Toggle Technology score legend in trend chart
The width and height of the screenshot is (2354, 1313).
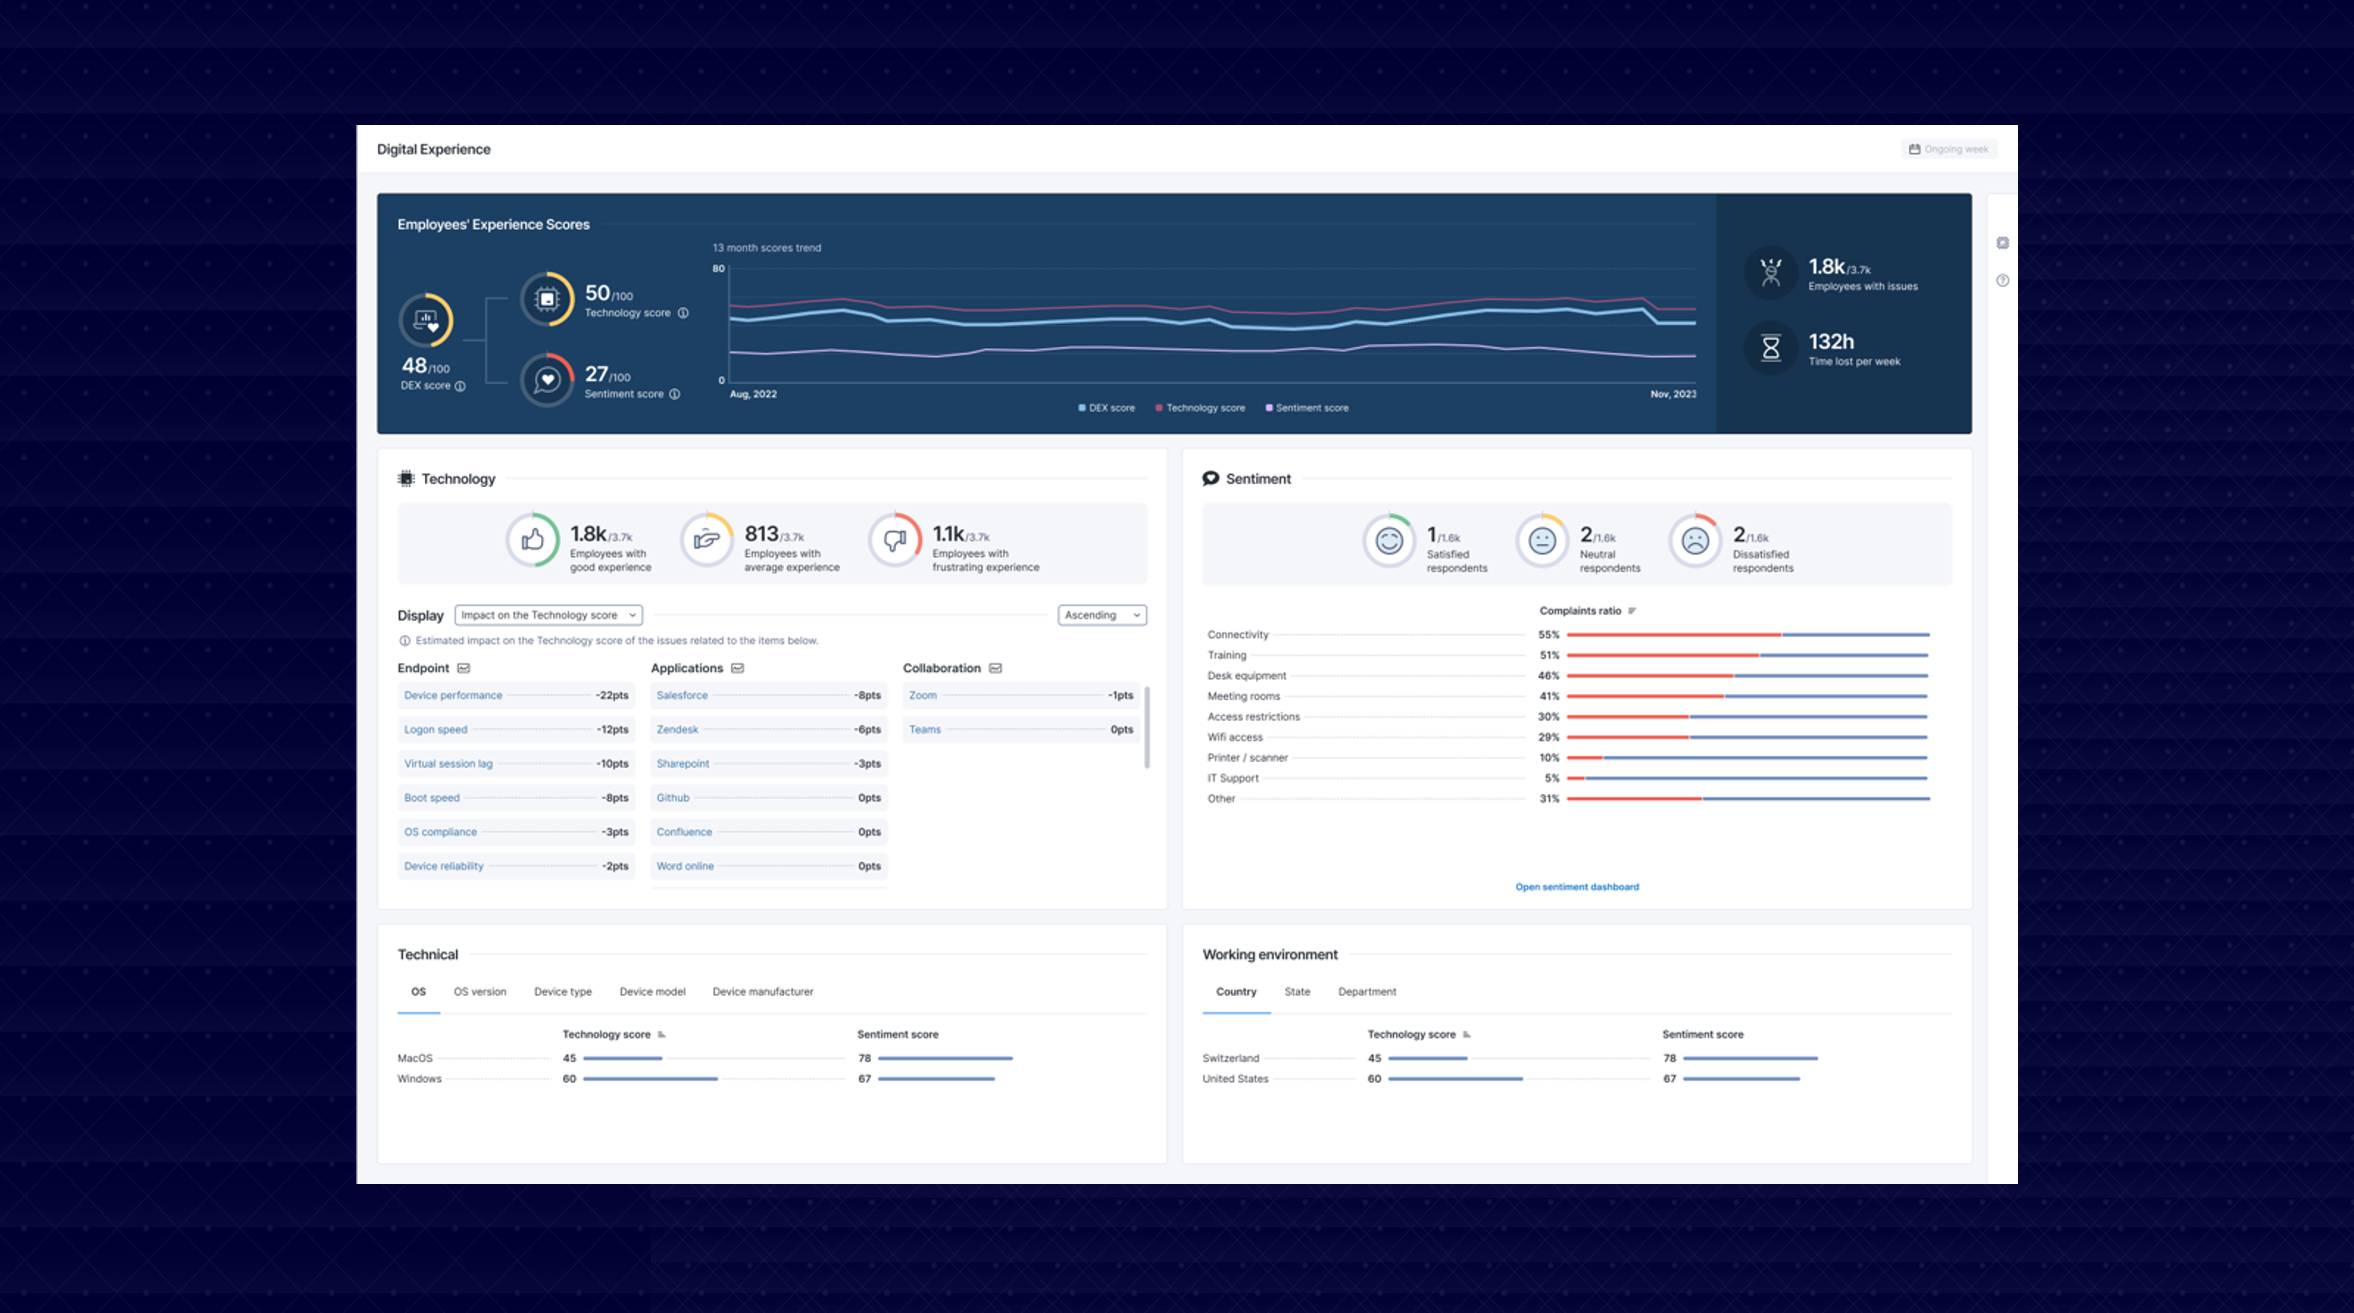[1199, 408]
